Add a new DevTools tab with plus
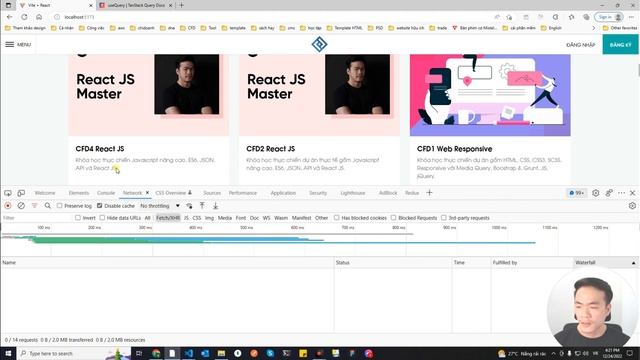Image resolution: width=640 pixels, height=360 pixels. (x=429, y=193)
